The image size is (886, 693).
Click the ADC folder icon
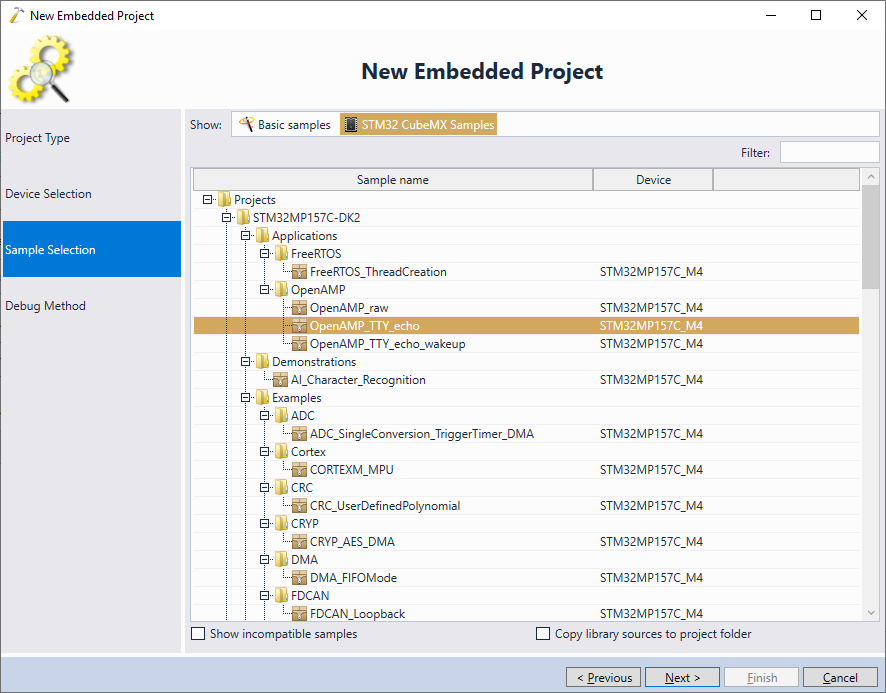pos(281,416)
